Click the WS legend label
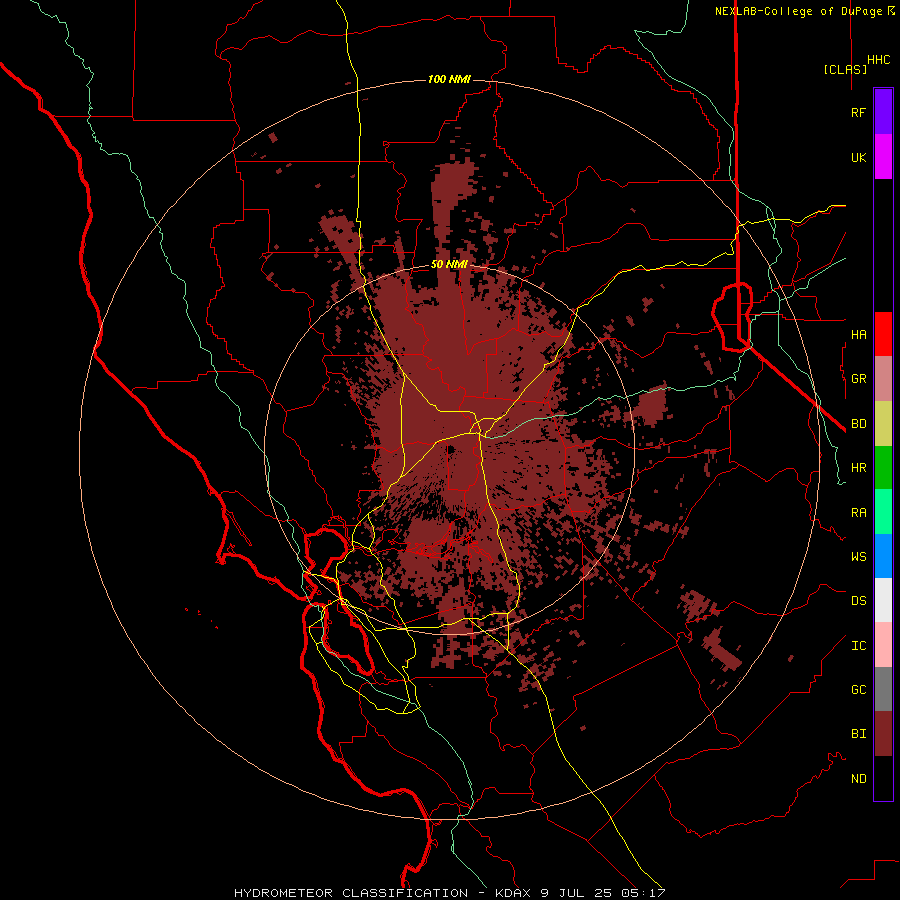900x900 pixels. point(859,557)
